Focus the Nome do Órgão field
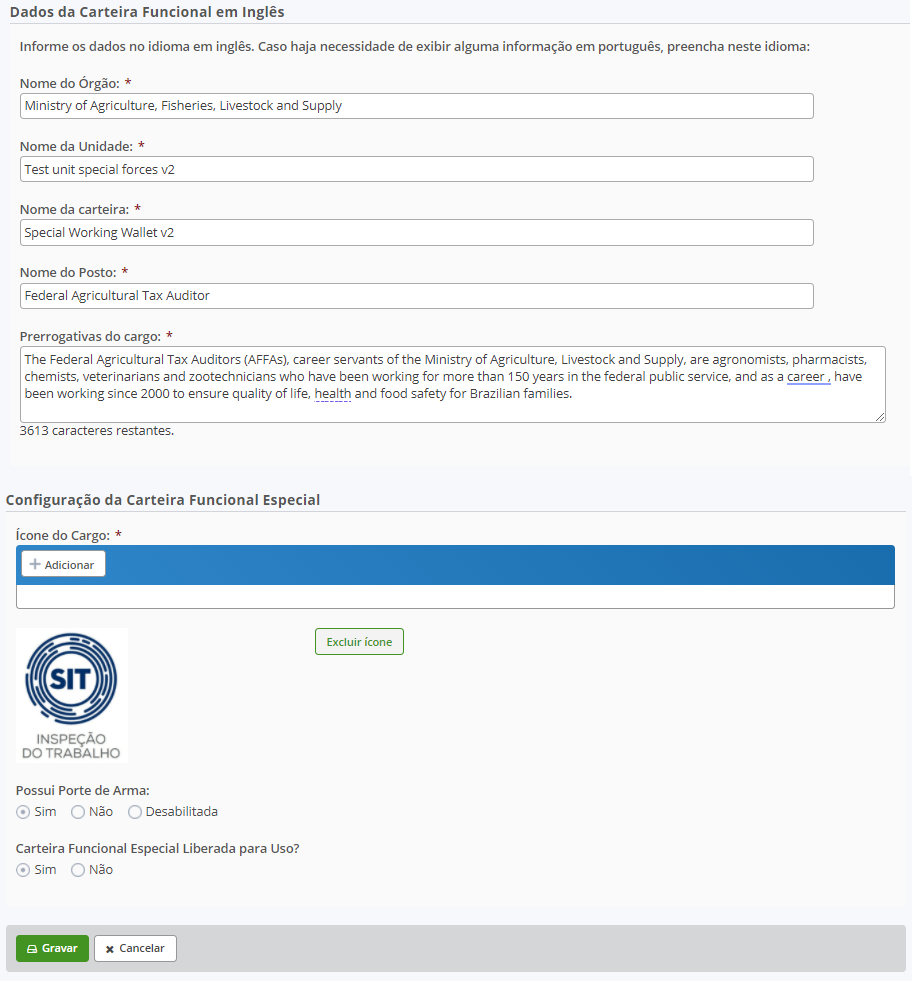Image resolution: width=912 pixels, height=988 pixels. click(416, 106)
